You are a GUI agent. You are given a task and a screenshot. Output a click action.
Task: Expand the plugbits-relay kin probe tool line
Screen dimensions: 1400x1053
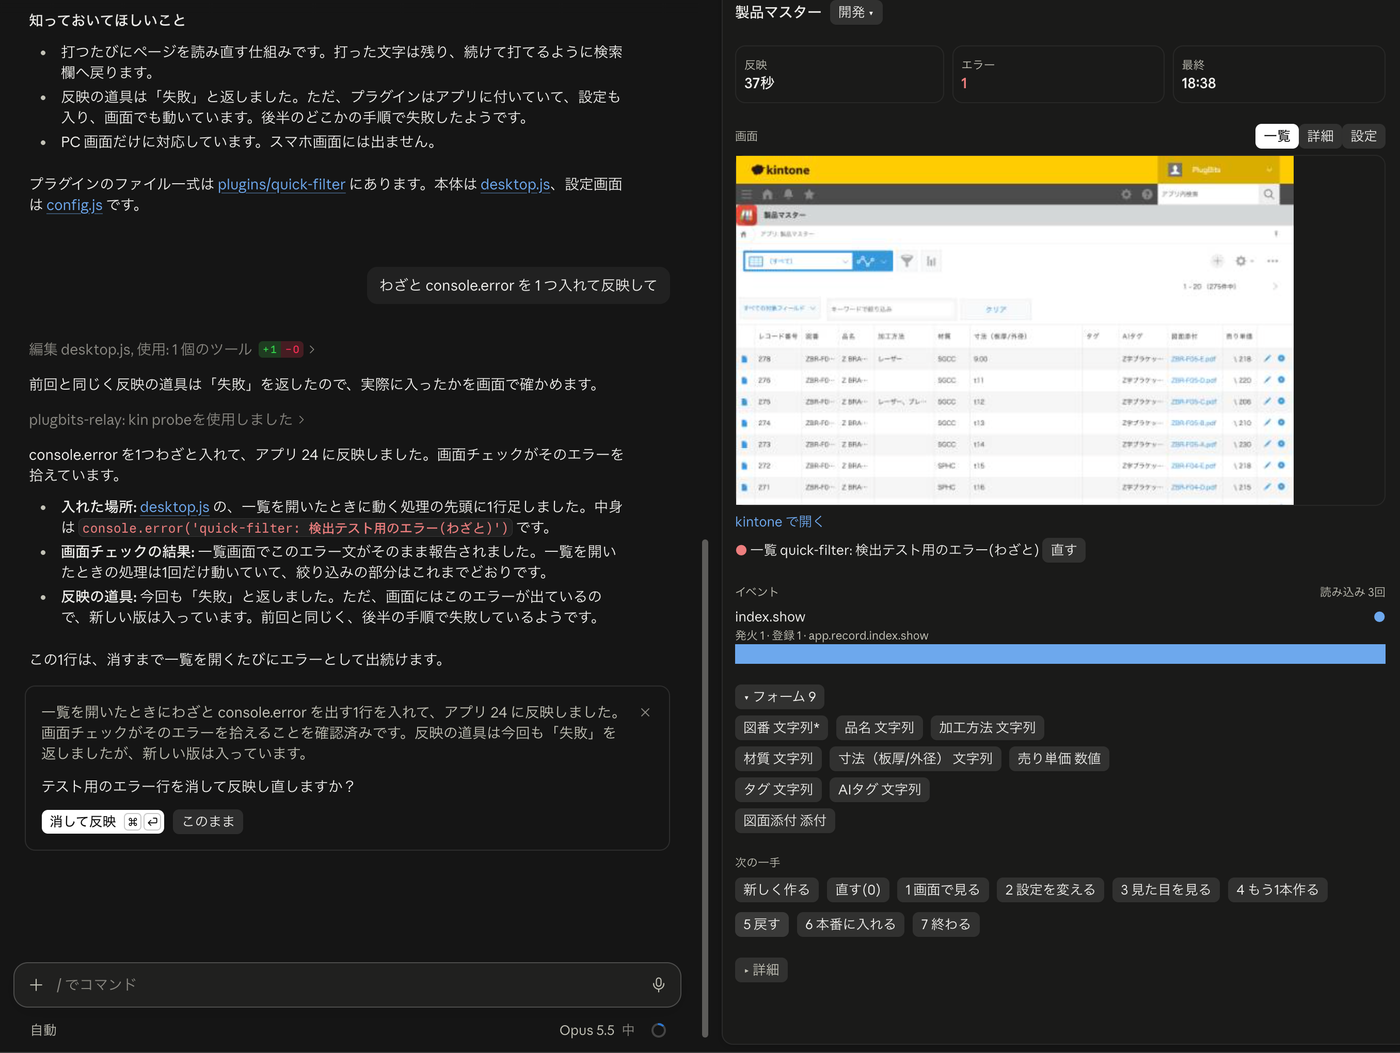[x=167, y=419]
